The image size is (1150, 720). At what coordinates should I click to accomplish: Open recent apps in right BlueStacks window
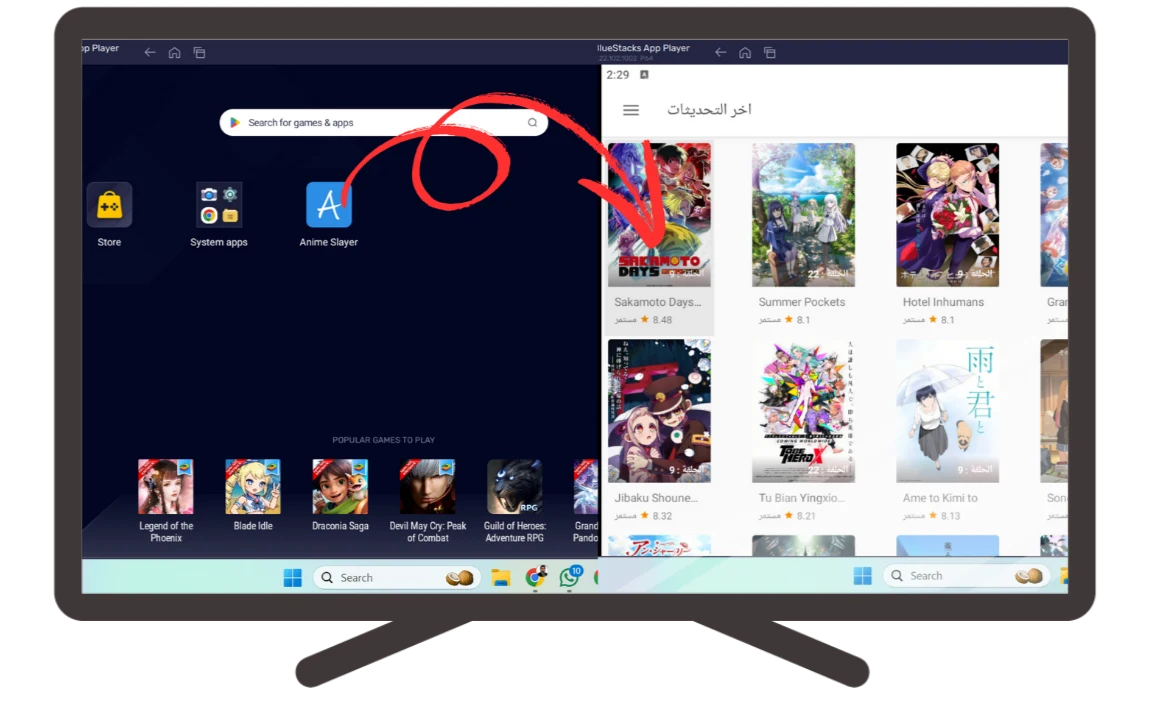click(x=769, y=52)
